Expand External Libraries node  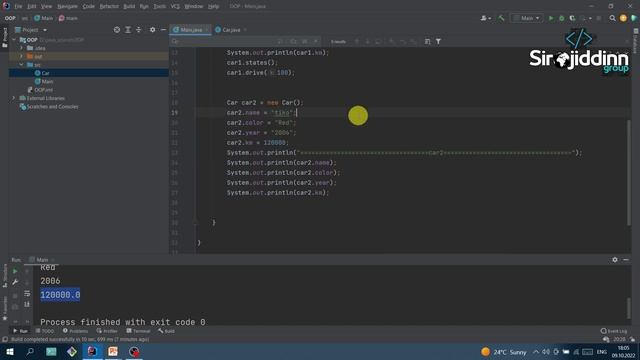click(14, 98)
